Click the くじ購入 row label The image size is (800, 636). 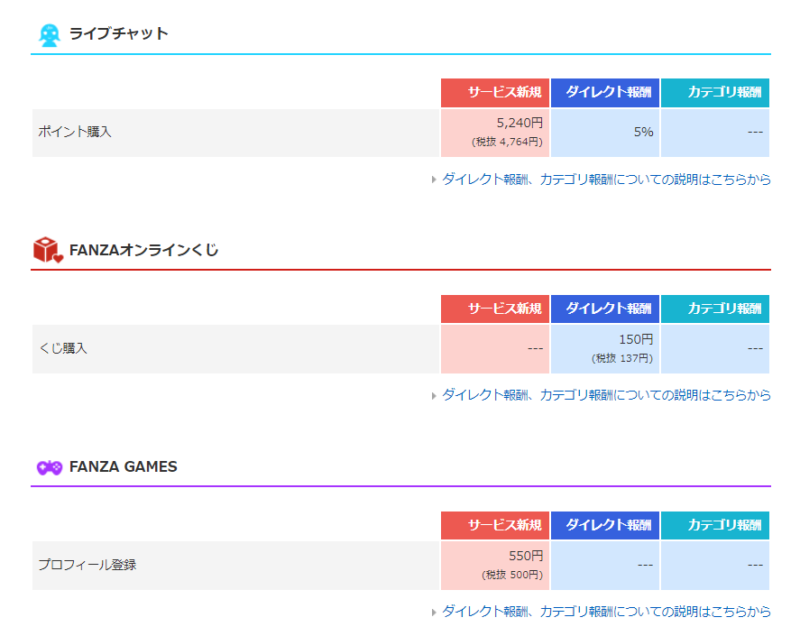pyautogui.click(x=63, y=349)
